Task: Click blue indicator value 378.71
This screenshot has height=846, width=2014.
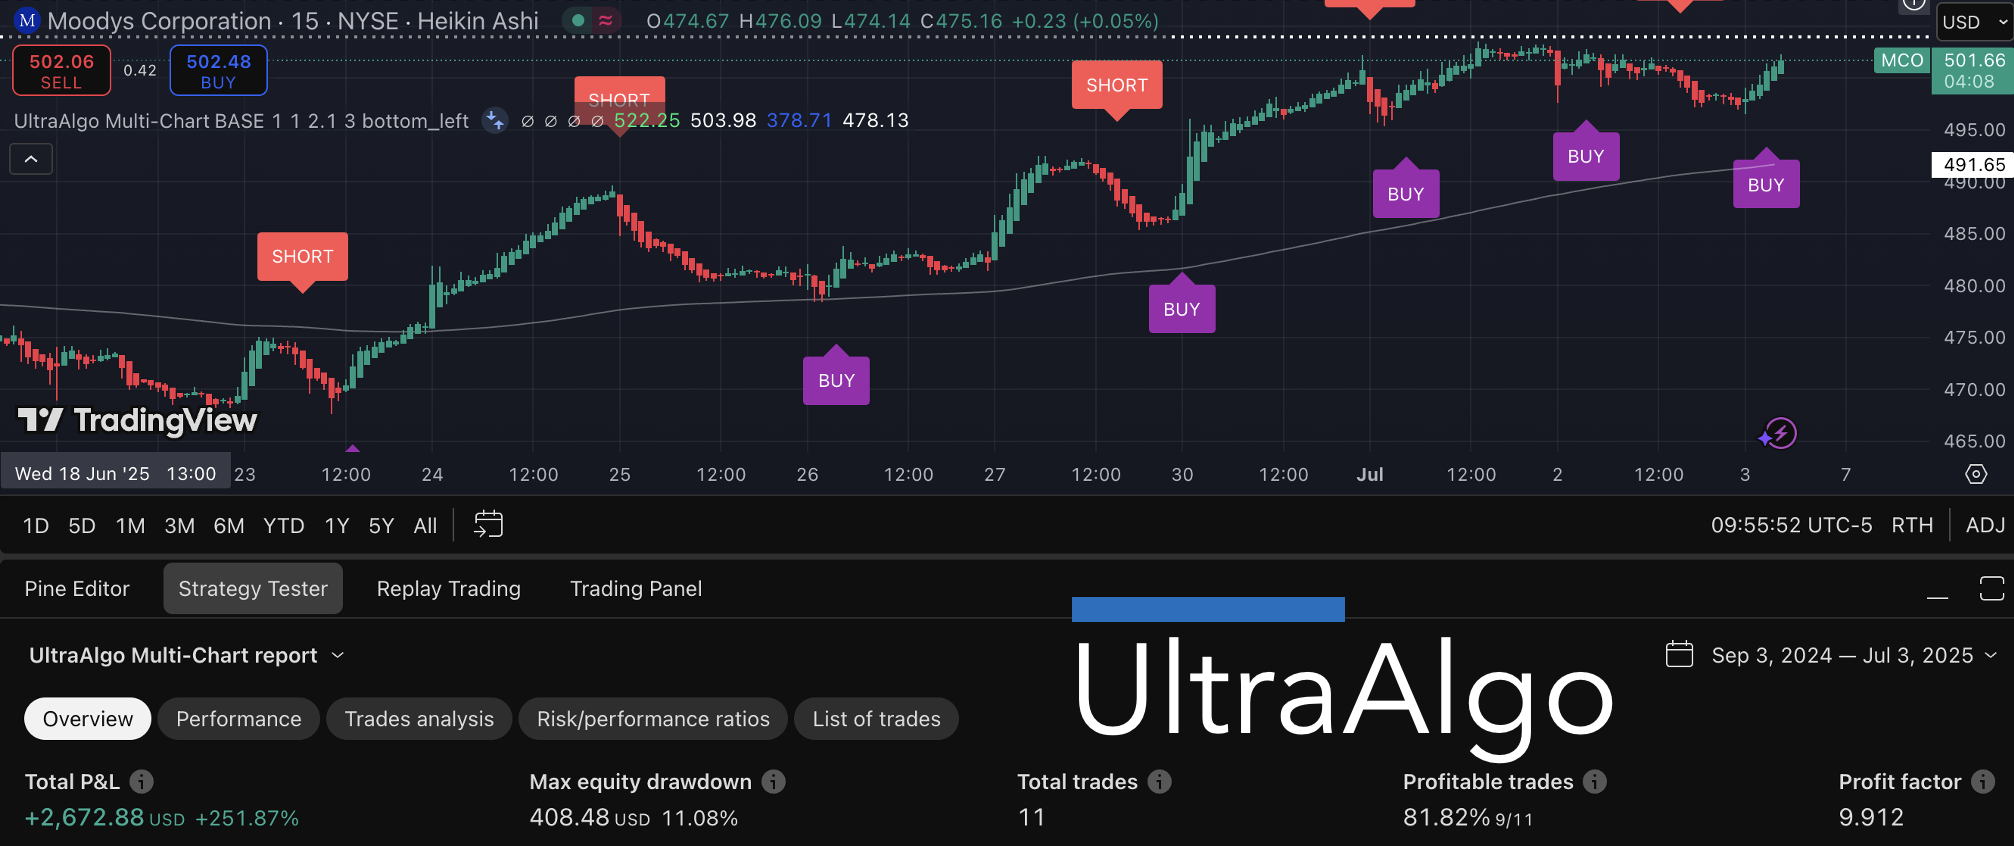Action: point(799,121)
